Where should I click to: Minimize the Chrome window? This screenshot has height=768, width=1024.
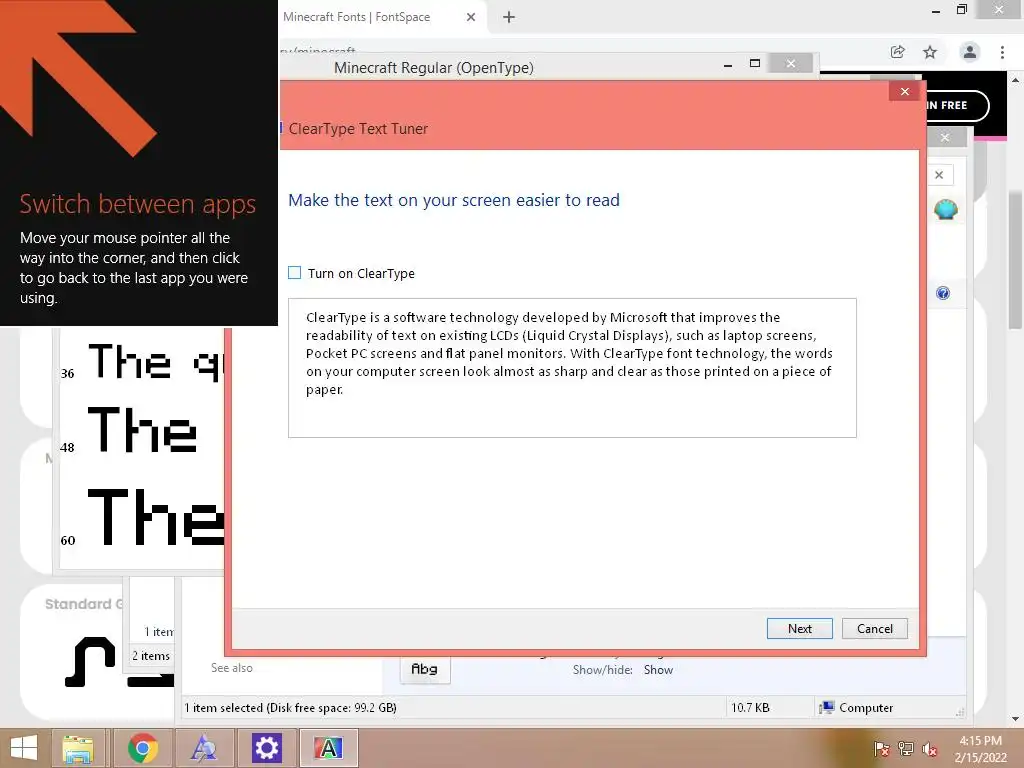coord(936,11)
